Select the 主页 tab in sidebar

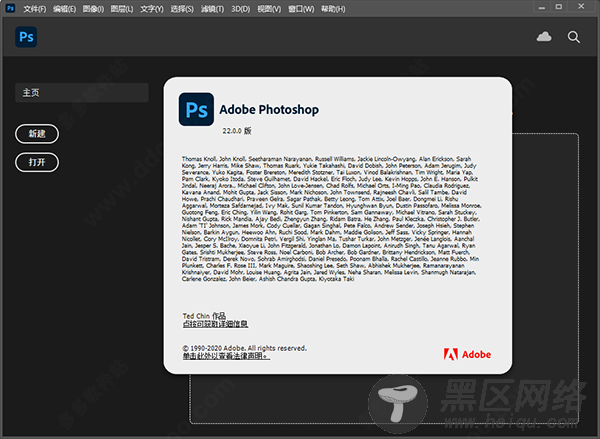tap(82, 93)
